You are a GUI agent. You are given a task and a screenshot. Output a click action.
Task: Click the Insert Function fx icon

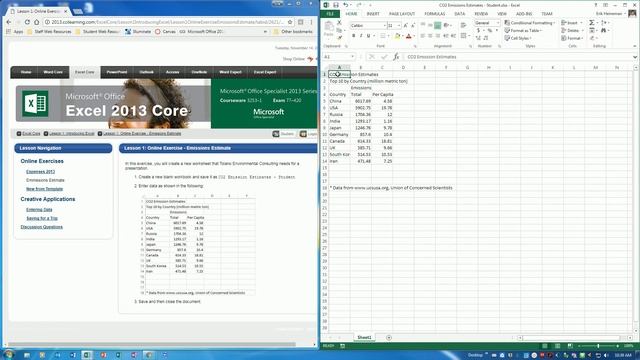pos(396,57)
